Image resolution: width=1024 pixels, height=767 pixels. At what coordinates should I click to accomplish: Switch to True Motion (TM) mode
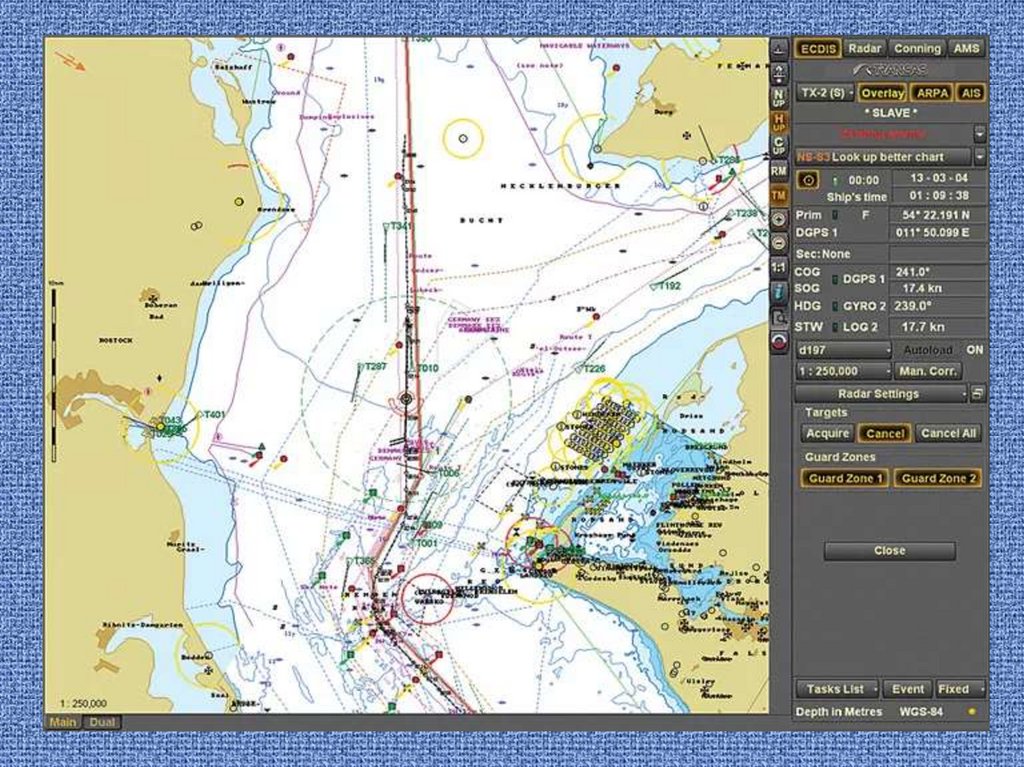tap(779, 195)
